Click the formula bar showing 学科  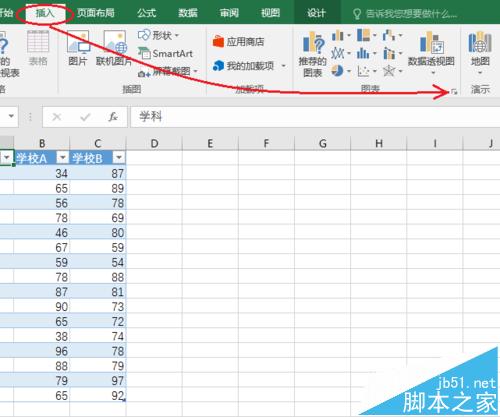315,116
